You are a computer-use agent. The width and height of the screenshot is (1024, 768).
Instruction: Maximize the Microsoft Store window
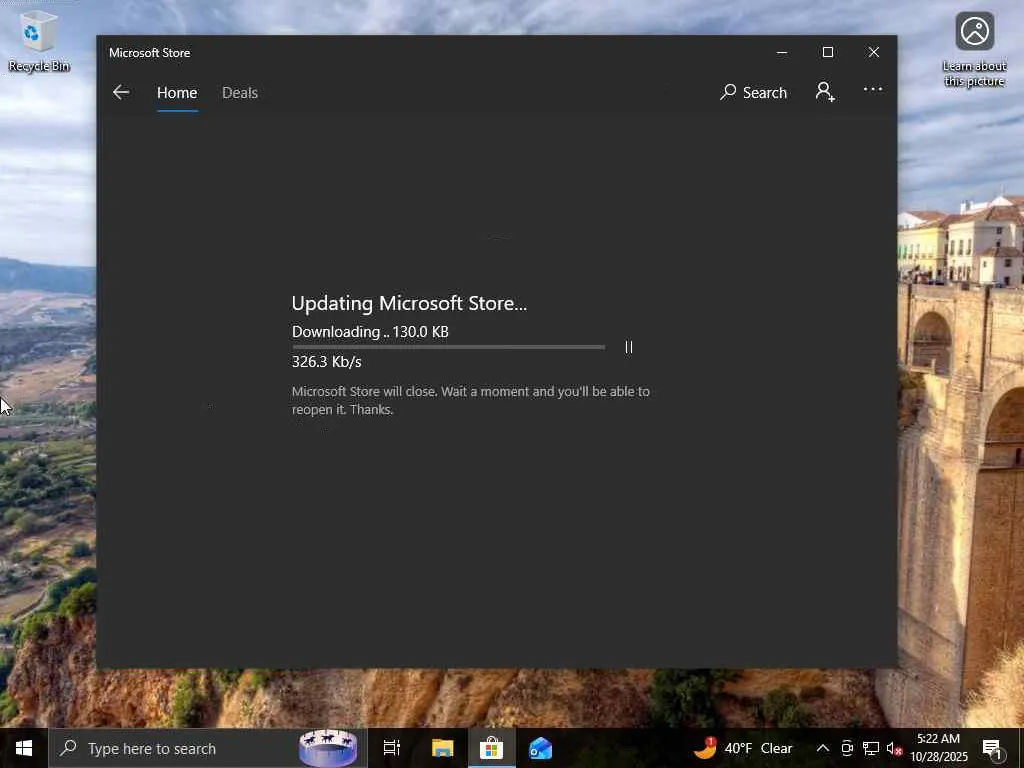[827, 52]
